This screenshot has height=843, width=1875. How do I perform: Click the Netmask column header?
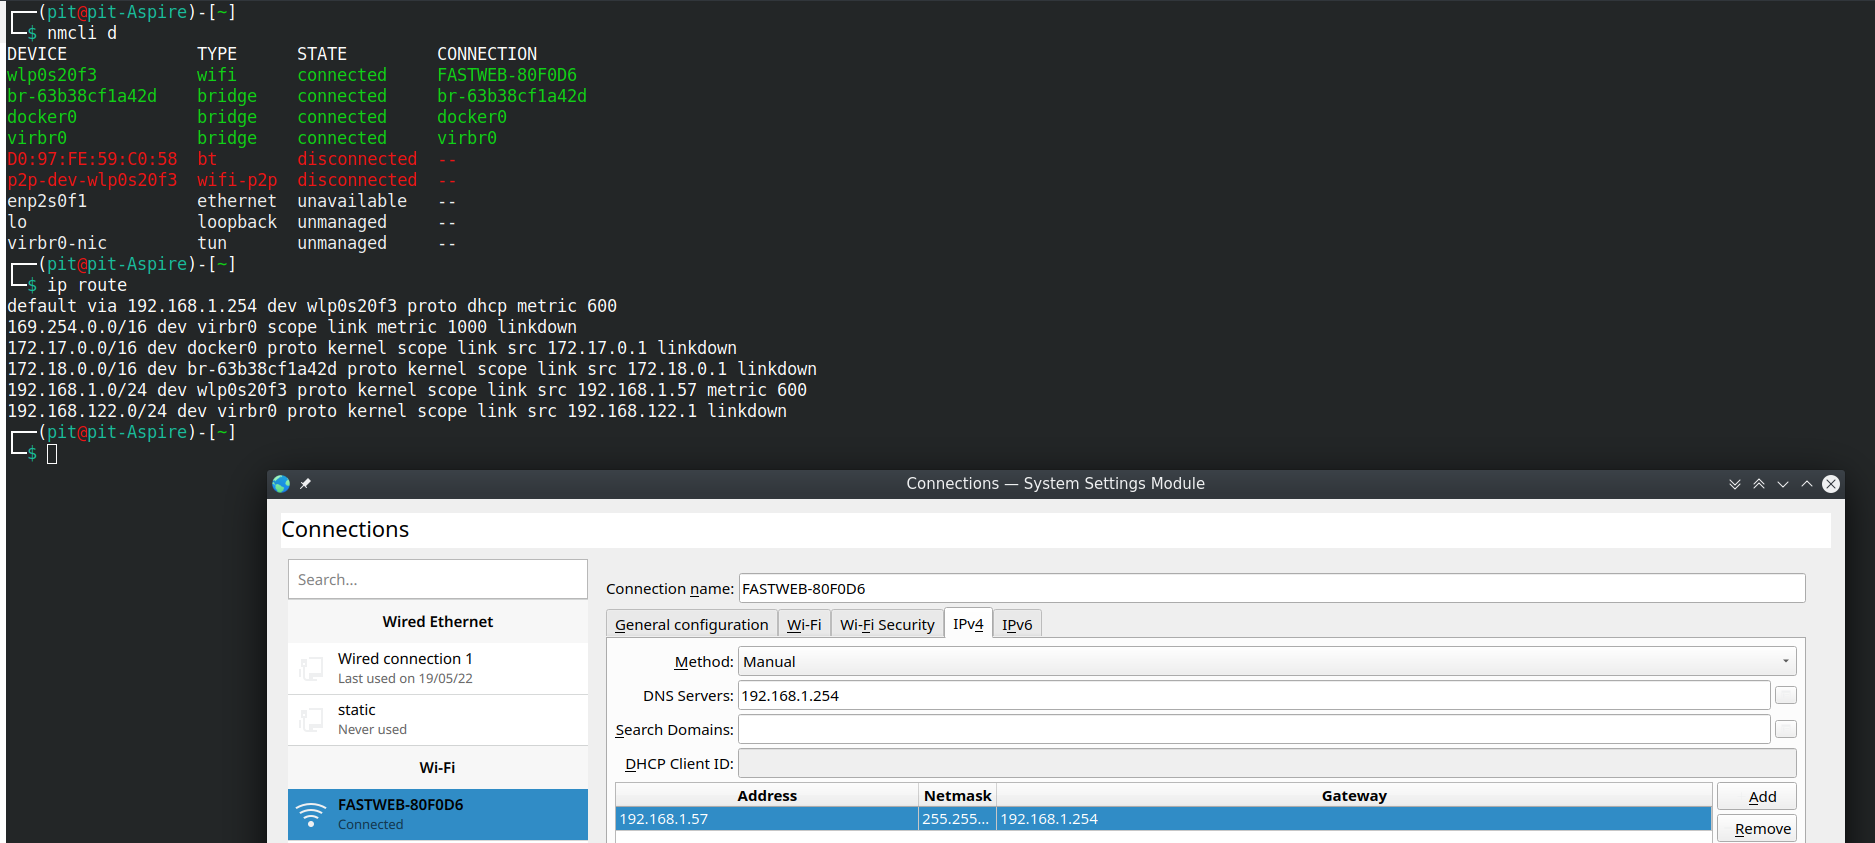click(957, 795)
